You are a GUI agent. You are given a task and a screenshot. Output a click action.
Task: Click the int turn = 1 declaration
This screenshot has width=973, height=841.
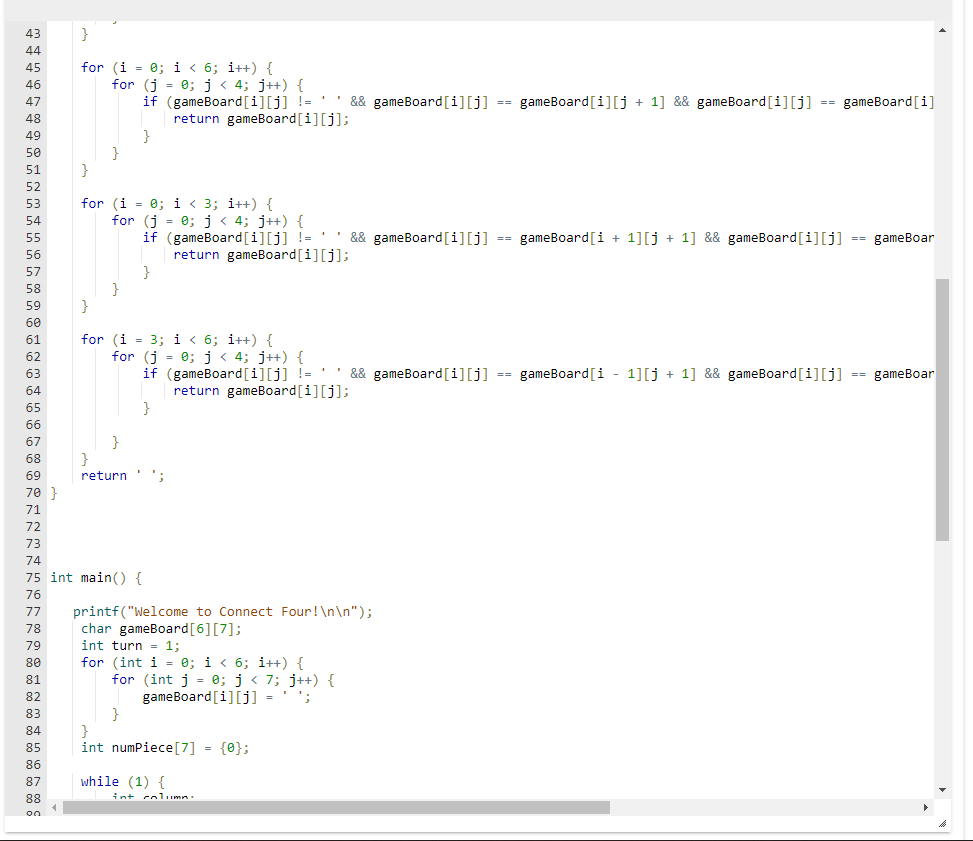(130, 645)
